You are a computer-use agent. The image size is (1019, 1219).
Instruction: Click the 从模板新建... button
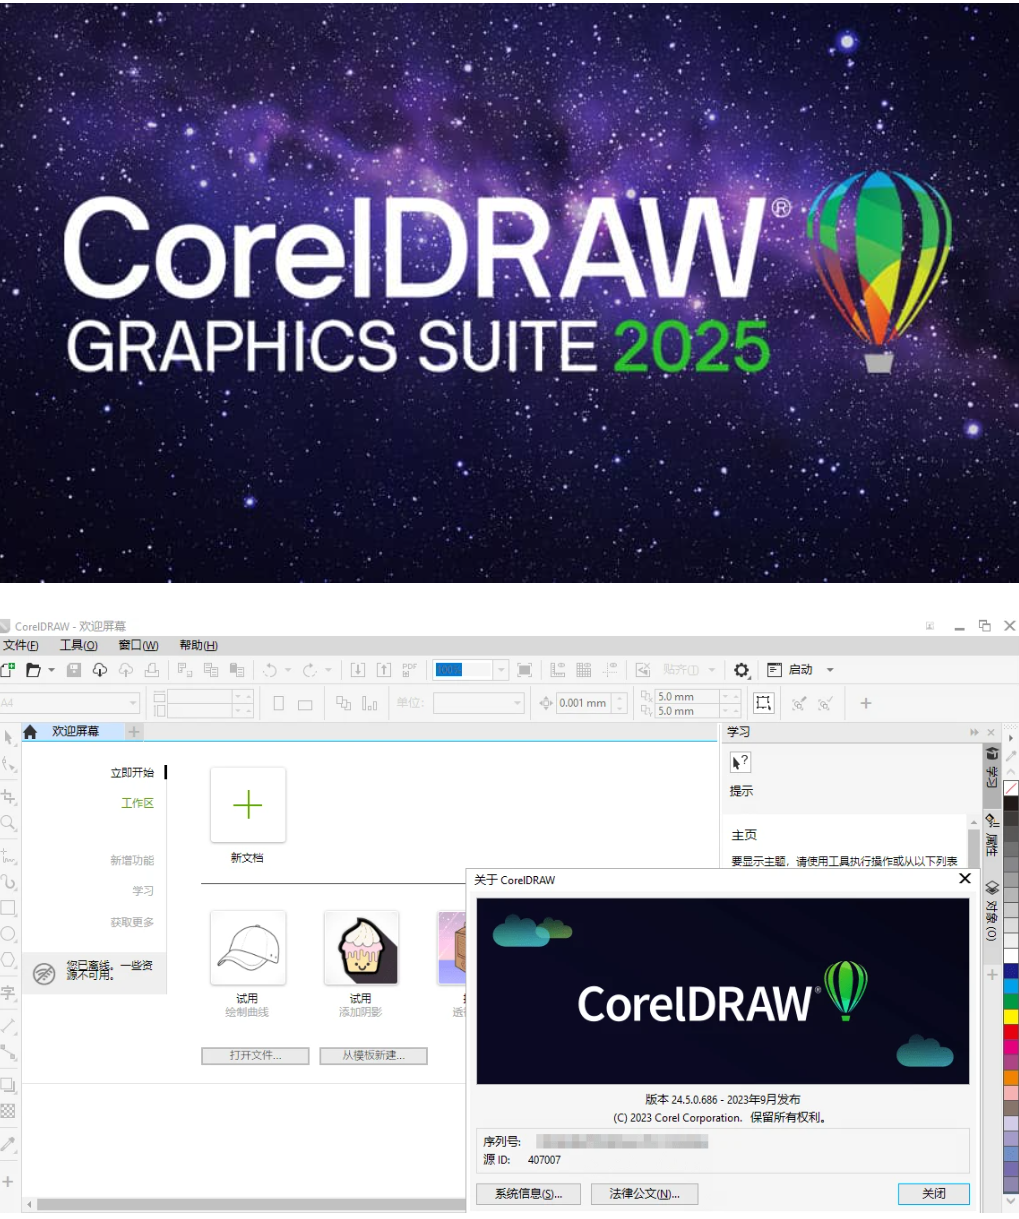(x=374, y=1055)
